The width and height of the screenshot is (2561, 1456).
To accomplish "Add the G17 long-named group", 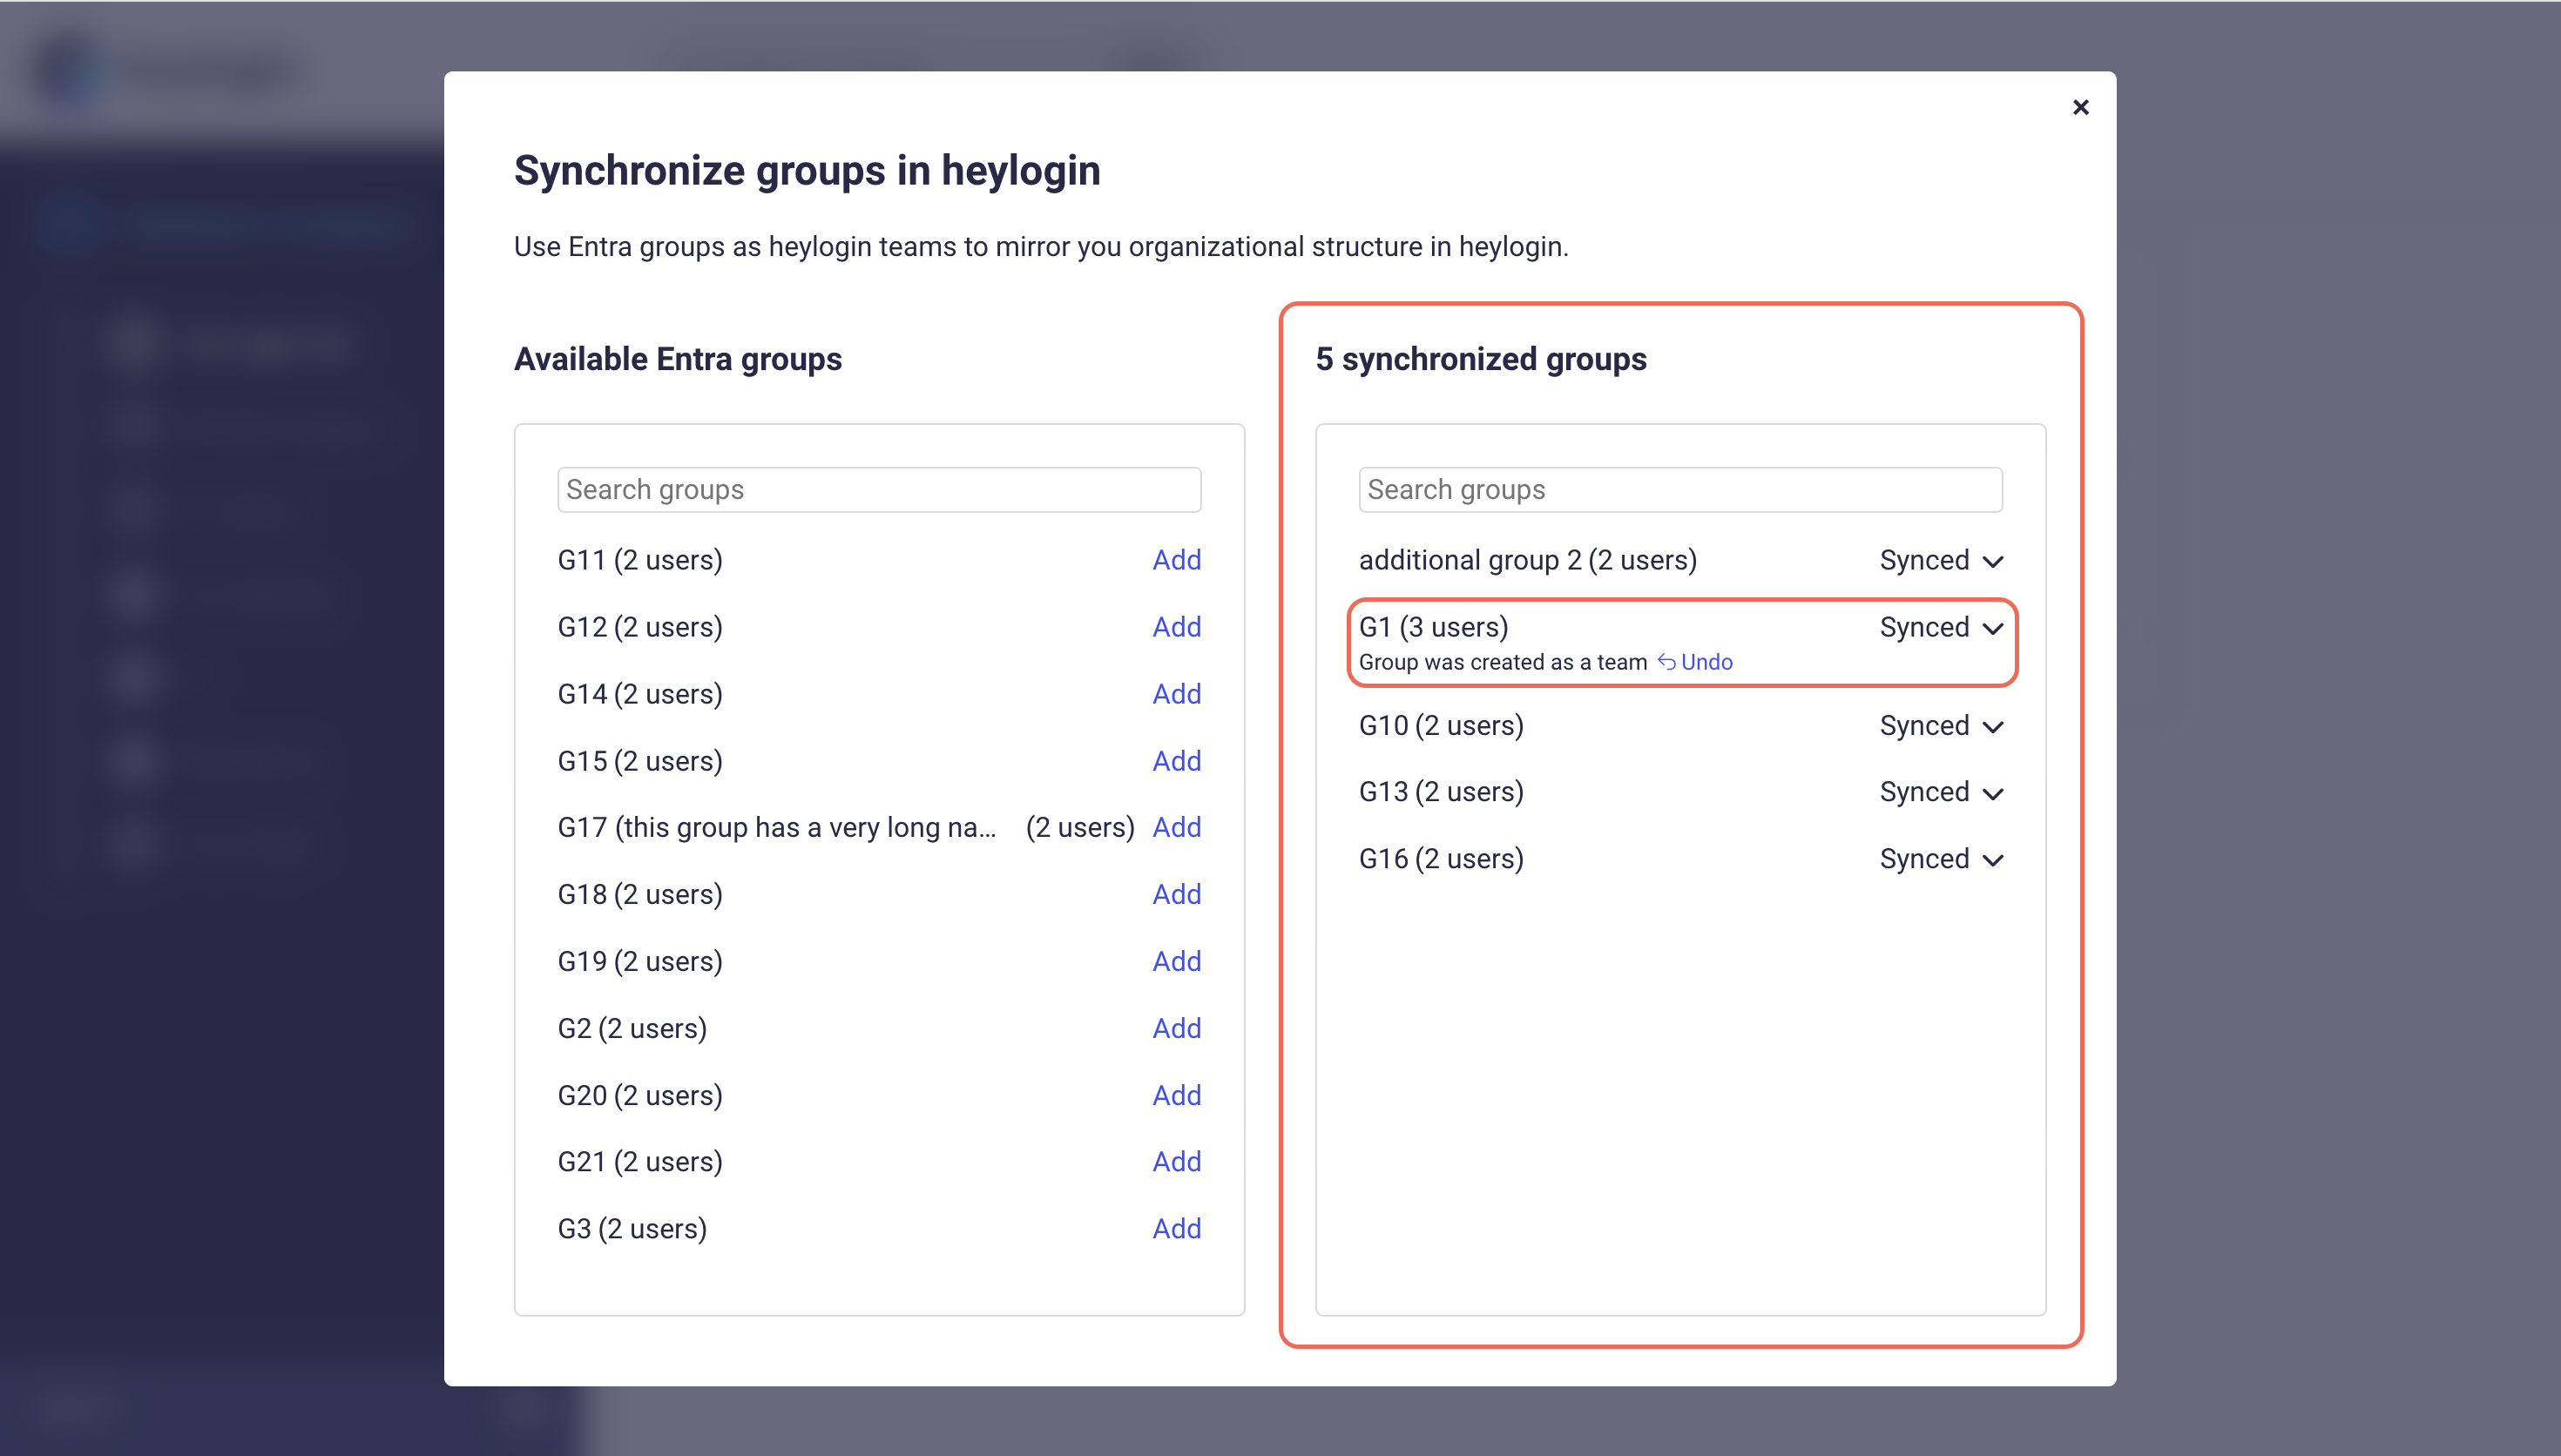I will pos(1176,827).
